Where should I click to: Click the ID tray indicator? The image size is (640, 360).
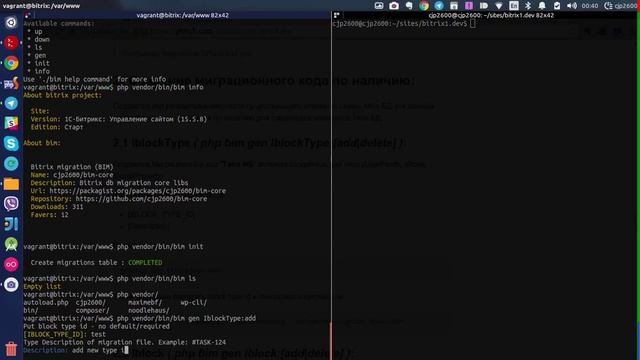[484, 6]
